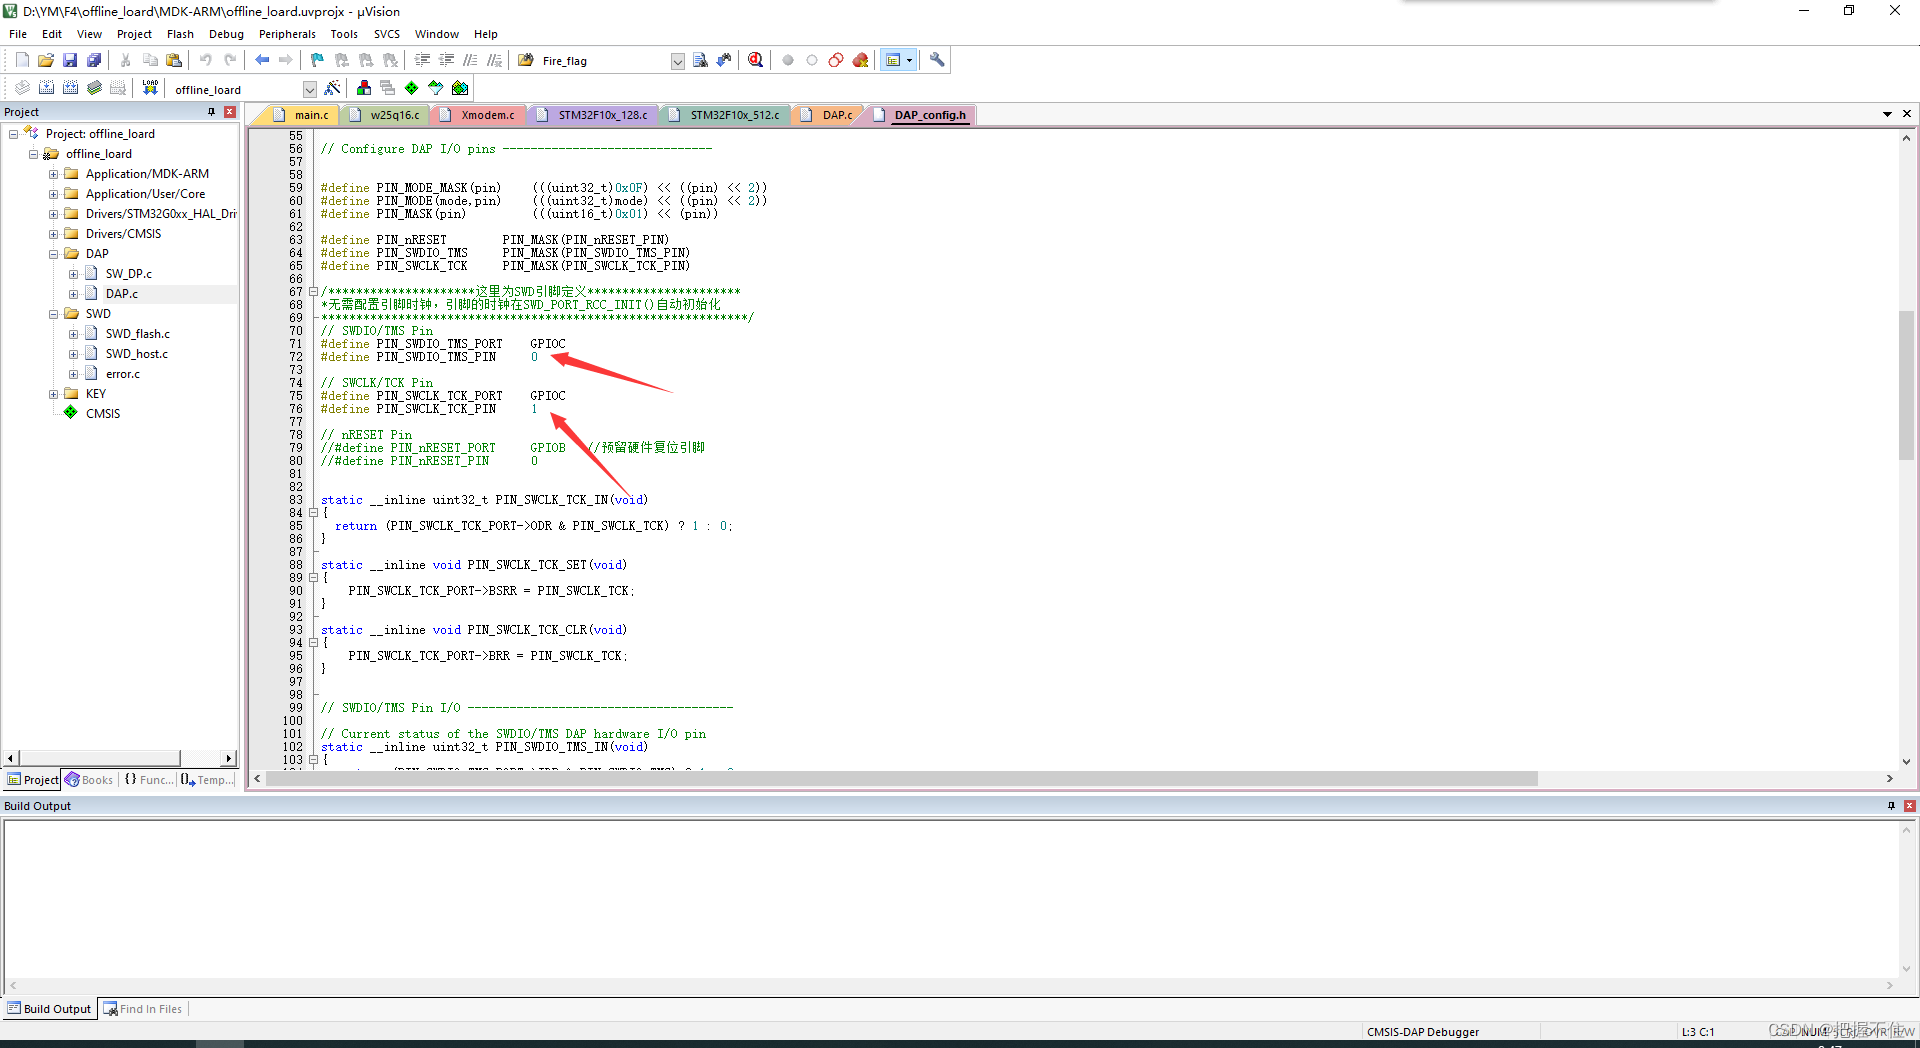Start or stop the debug session
The height and width of the screenshot is (1048, 1920).
[x=756, y=60]
